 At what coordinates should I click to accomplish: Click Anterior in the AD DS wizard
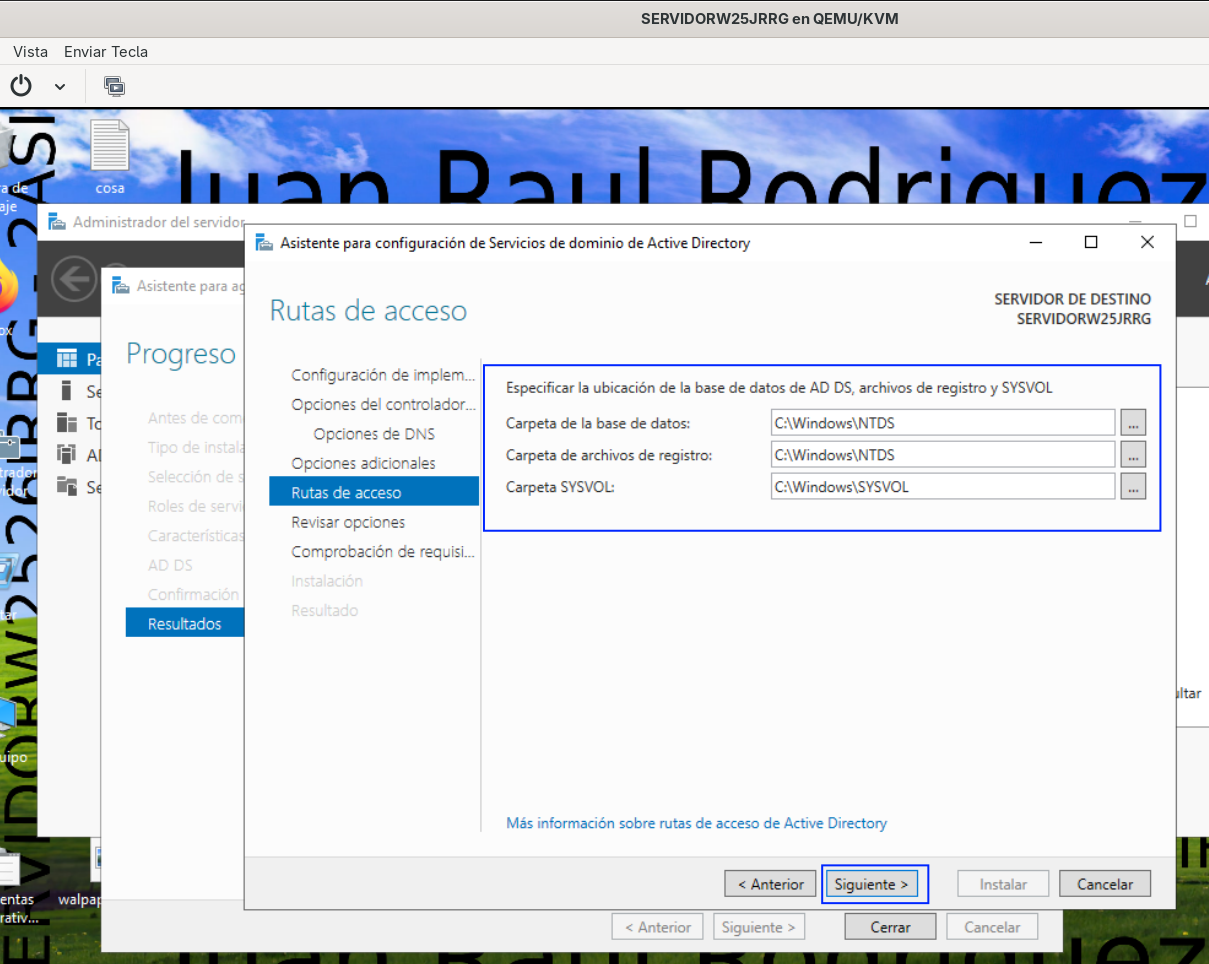[770, 884]
